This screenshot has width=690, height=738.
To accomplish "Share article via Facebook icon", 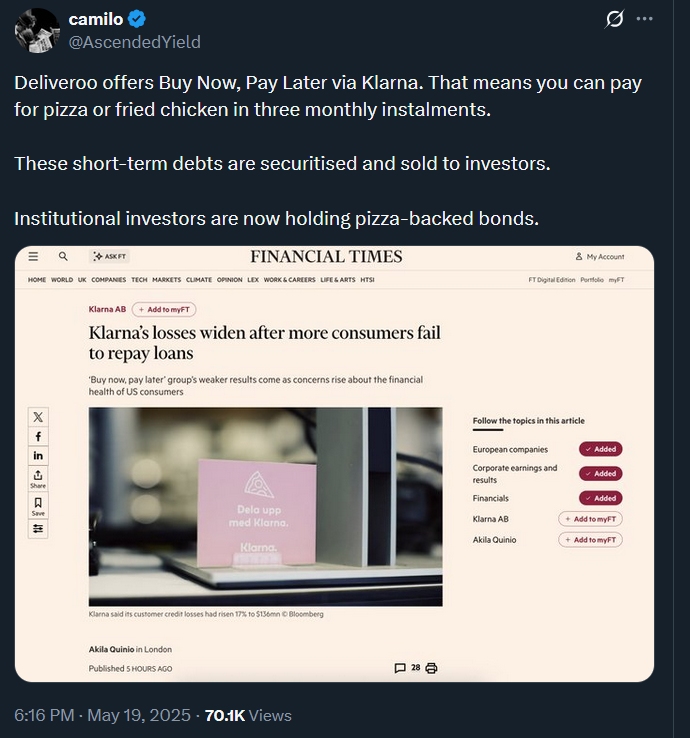I will click(38, 436).
